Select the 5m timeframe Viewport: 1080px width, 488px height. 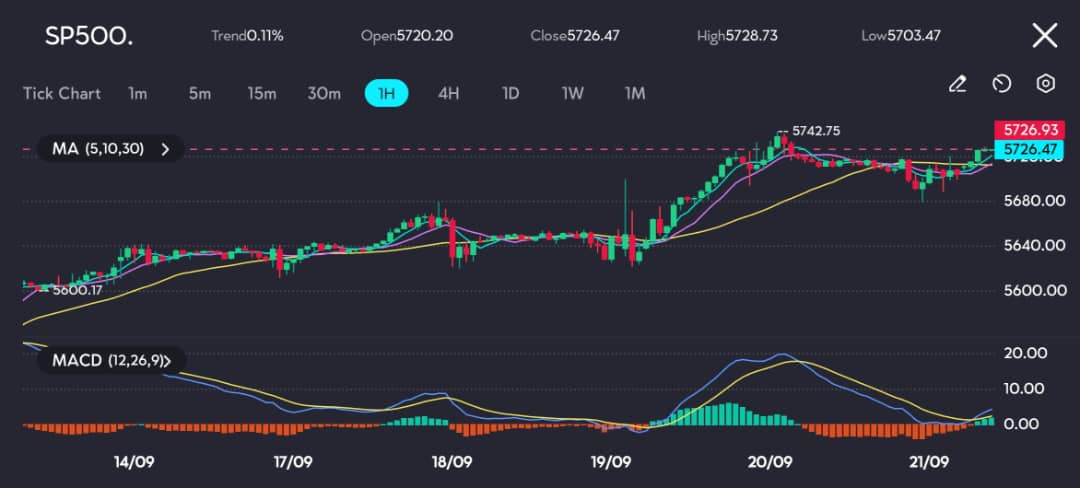tap(200, 94)
